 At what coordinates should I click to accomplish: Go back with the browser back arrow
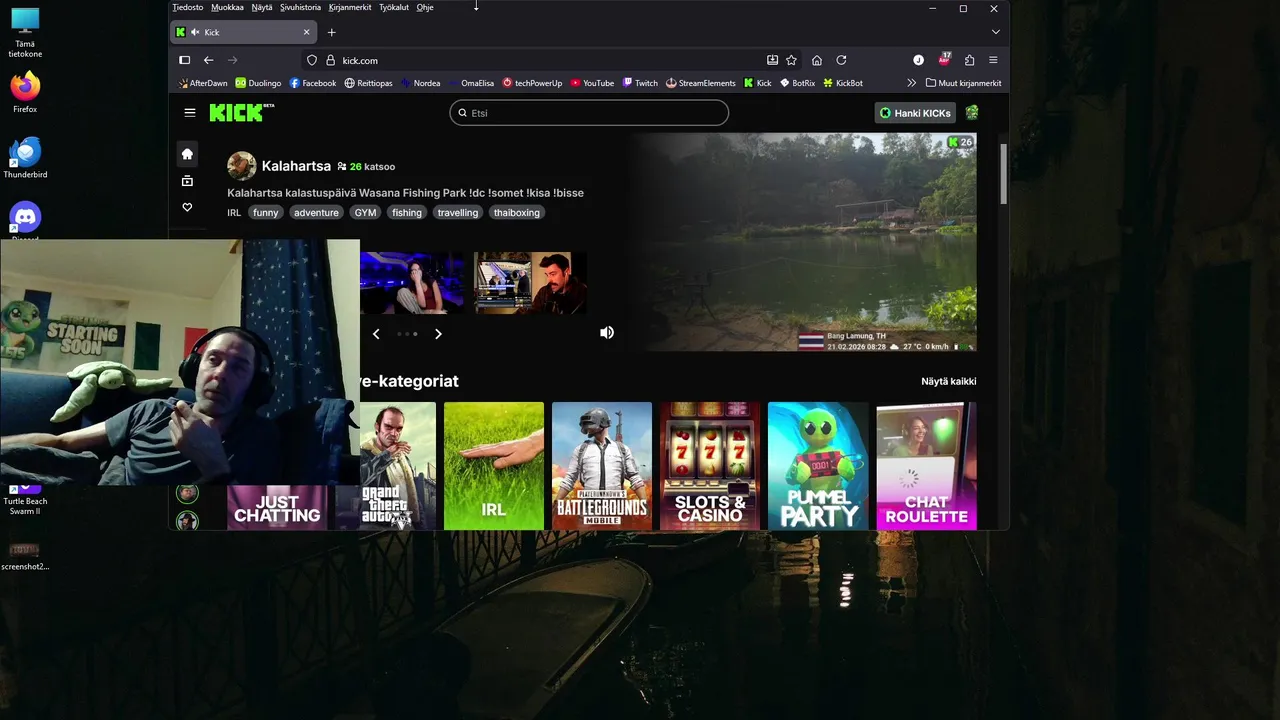(209, 60)
